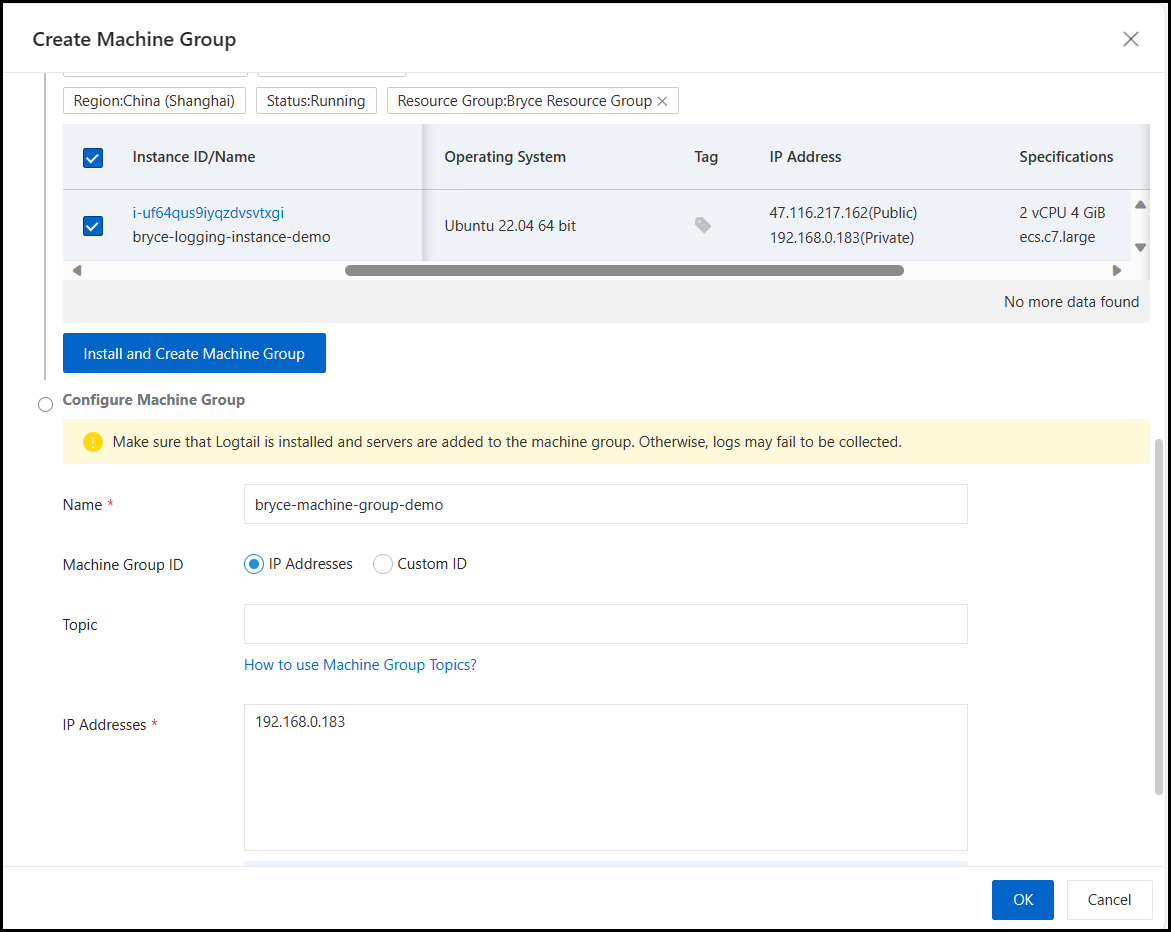1171x932 pixels.
Task: Choose IP Addresses as Machine Group ID
Action: point(254,564)
